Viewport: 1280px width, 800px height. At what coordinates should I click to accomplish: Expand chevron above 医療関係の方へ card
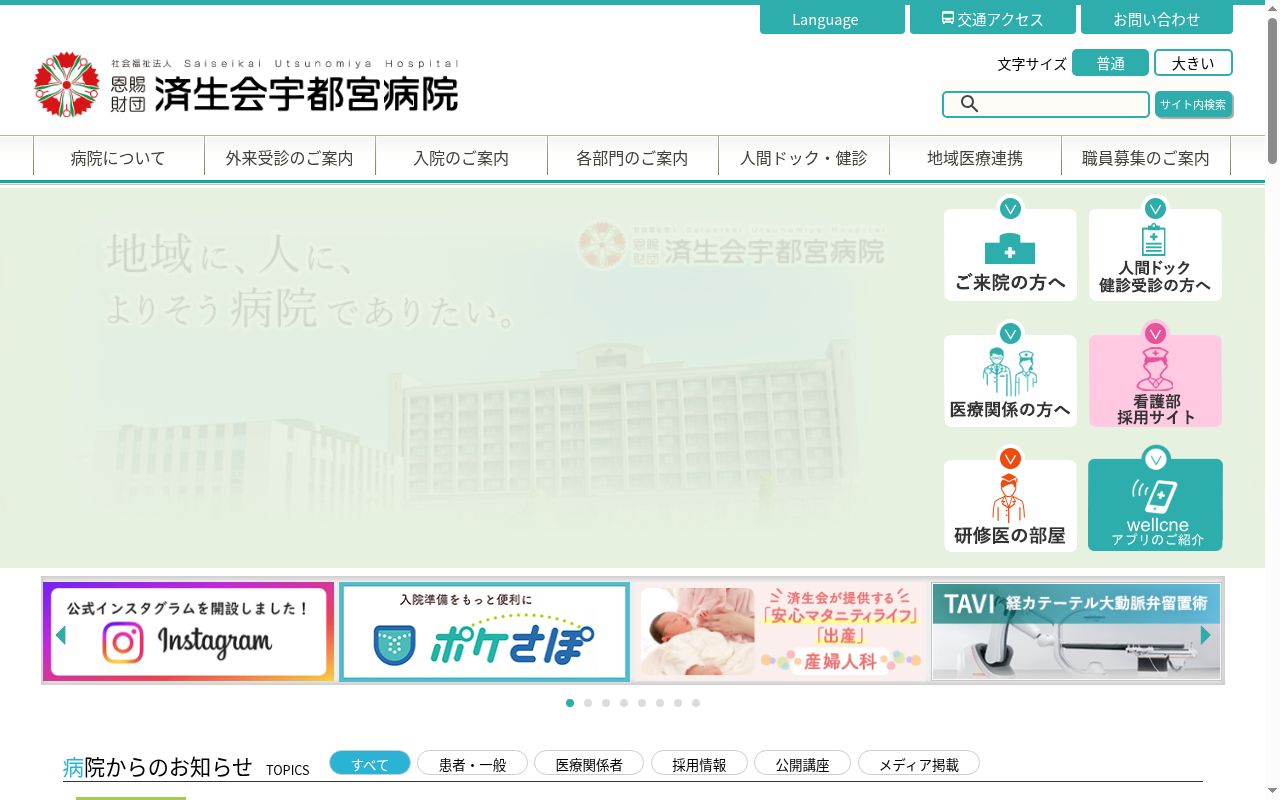pyautogui.click(x=1010, y=334)
